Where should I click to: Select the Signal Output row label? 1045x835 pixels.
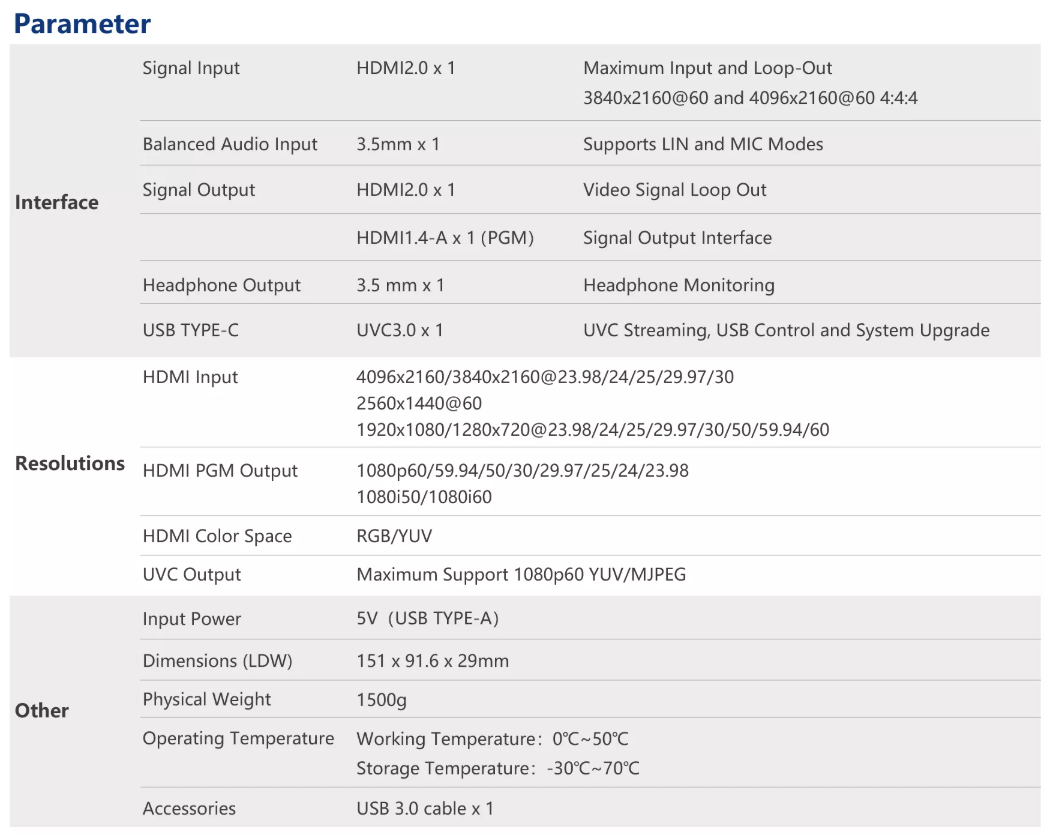point(199,190)
